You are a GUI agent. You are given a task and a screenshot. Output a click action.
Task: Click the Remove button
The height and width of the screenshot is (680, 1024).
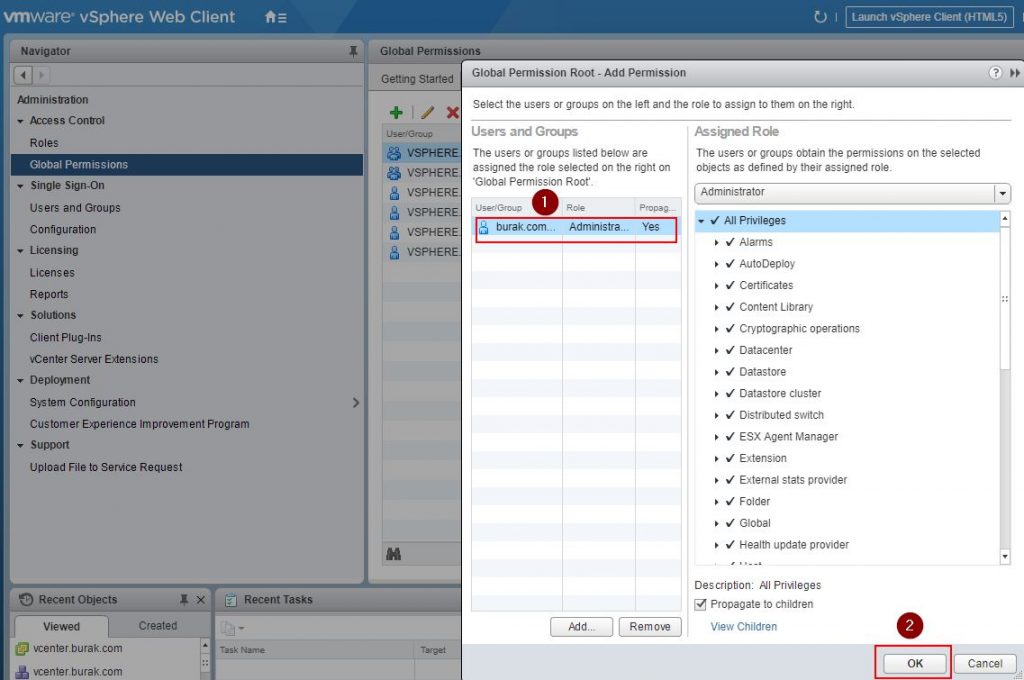pyautogui.click(x=650, y=626)
